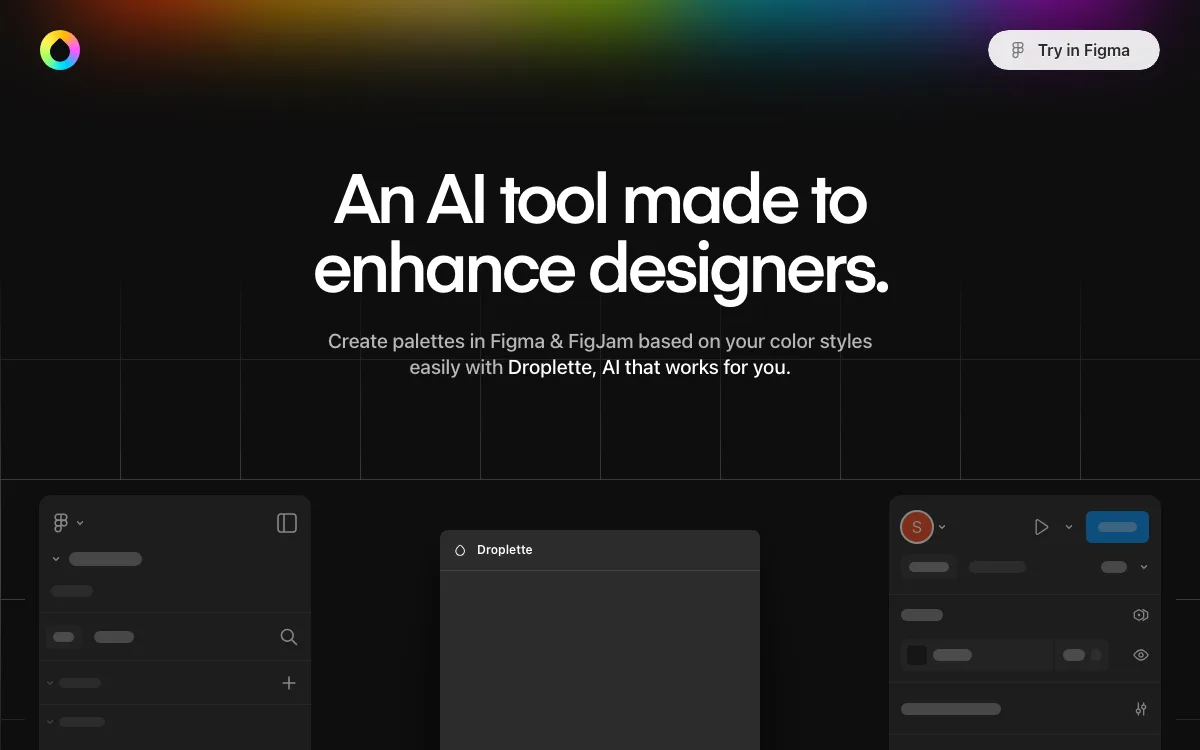Image resolution: width=1200 pixels, height=750 pixels.
Task: Click the blue share button
Action: point(1117,527)
